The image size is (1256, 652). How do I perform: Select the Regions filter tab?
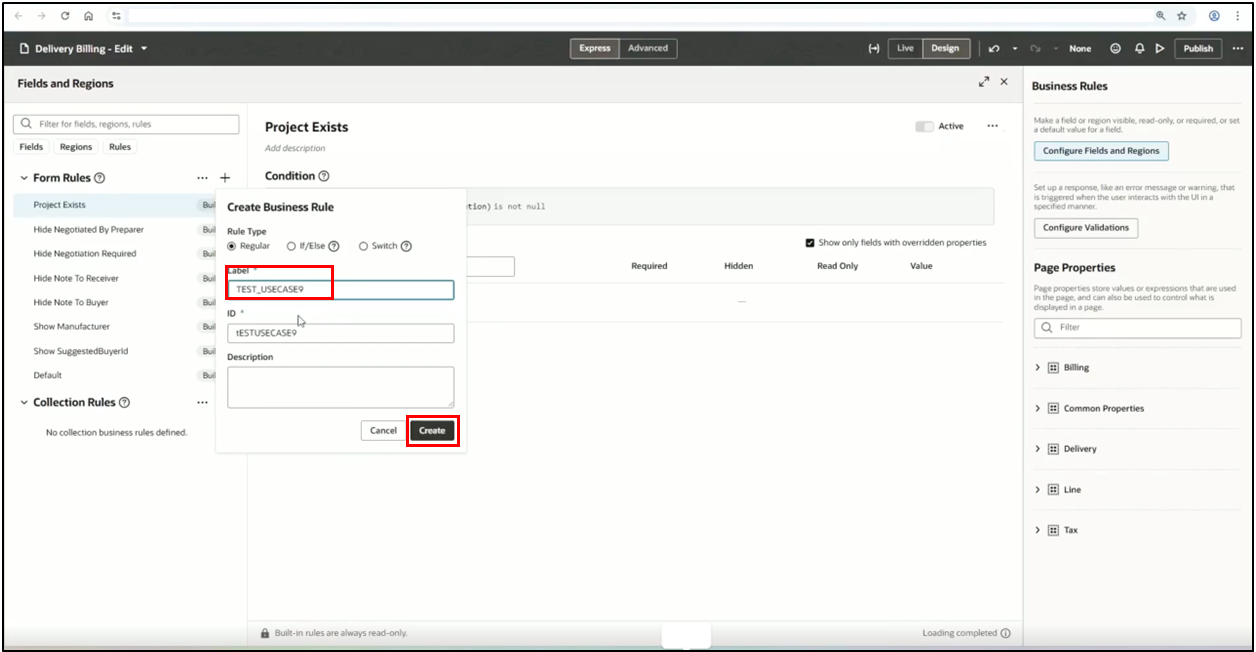(x=75, y=147)
